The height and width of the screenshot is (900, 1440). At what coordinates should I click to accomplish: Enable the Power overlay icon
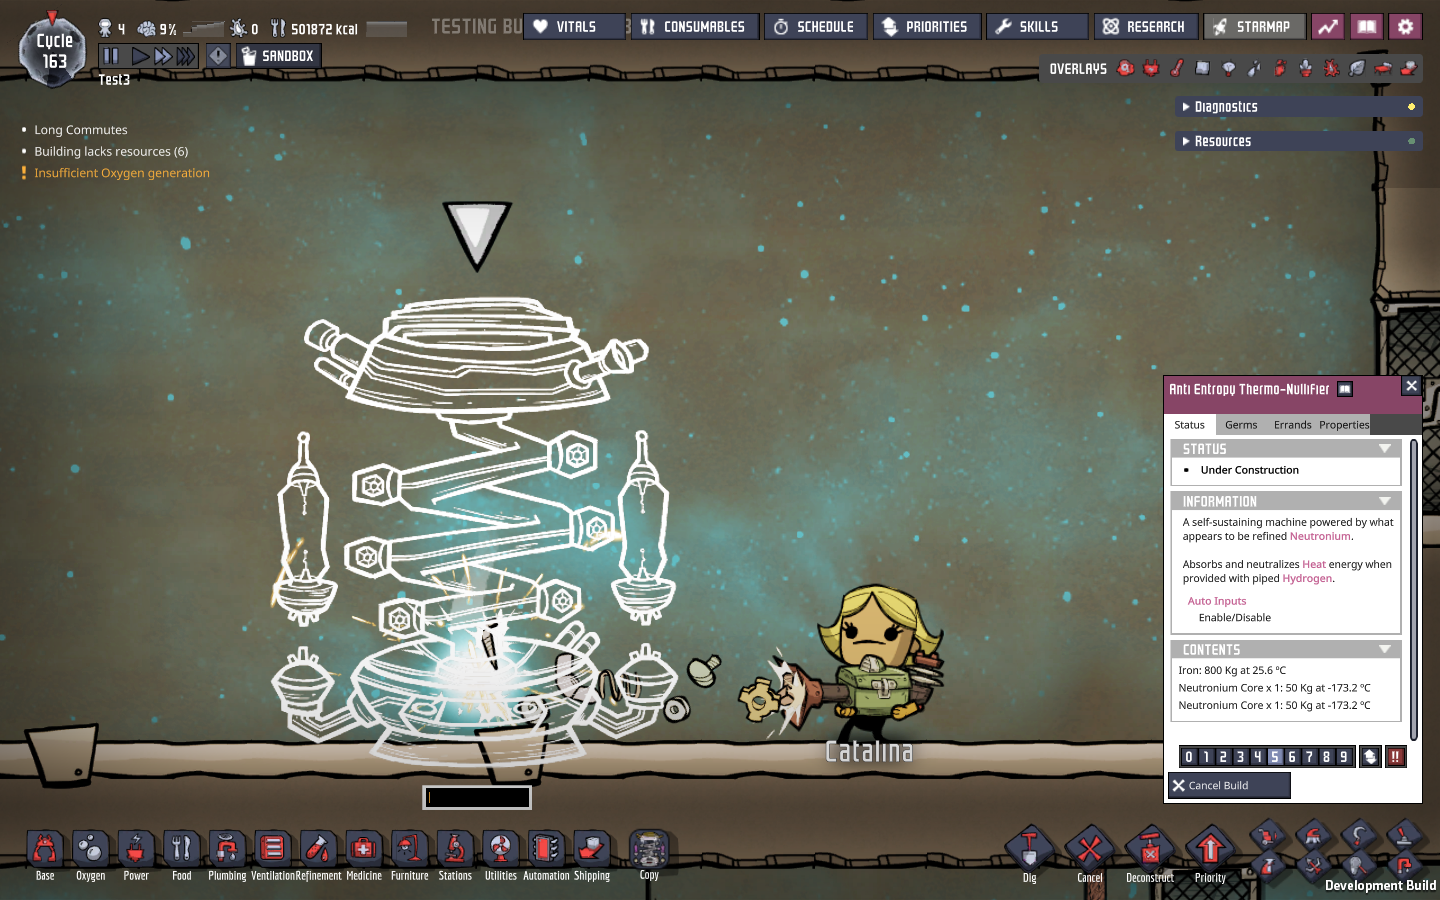coord(1151,68)
